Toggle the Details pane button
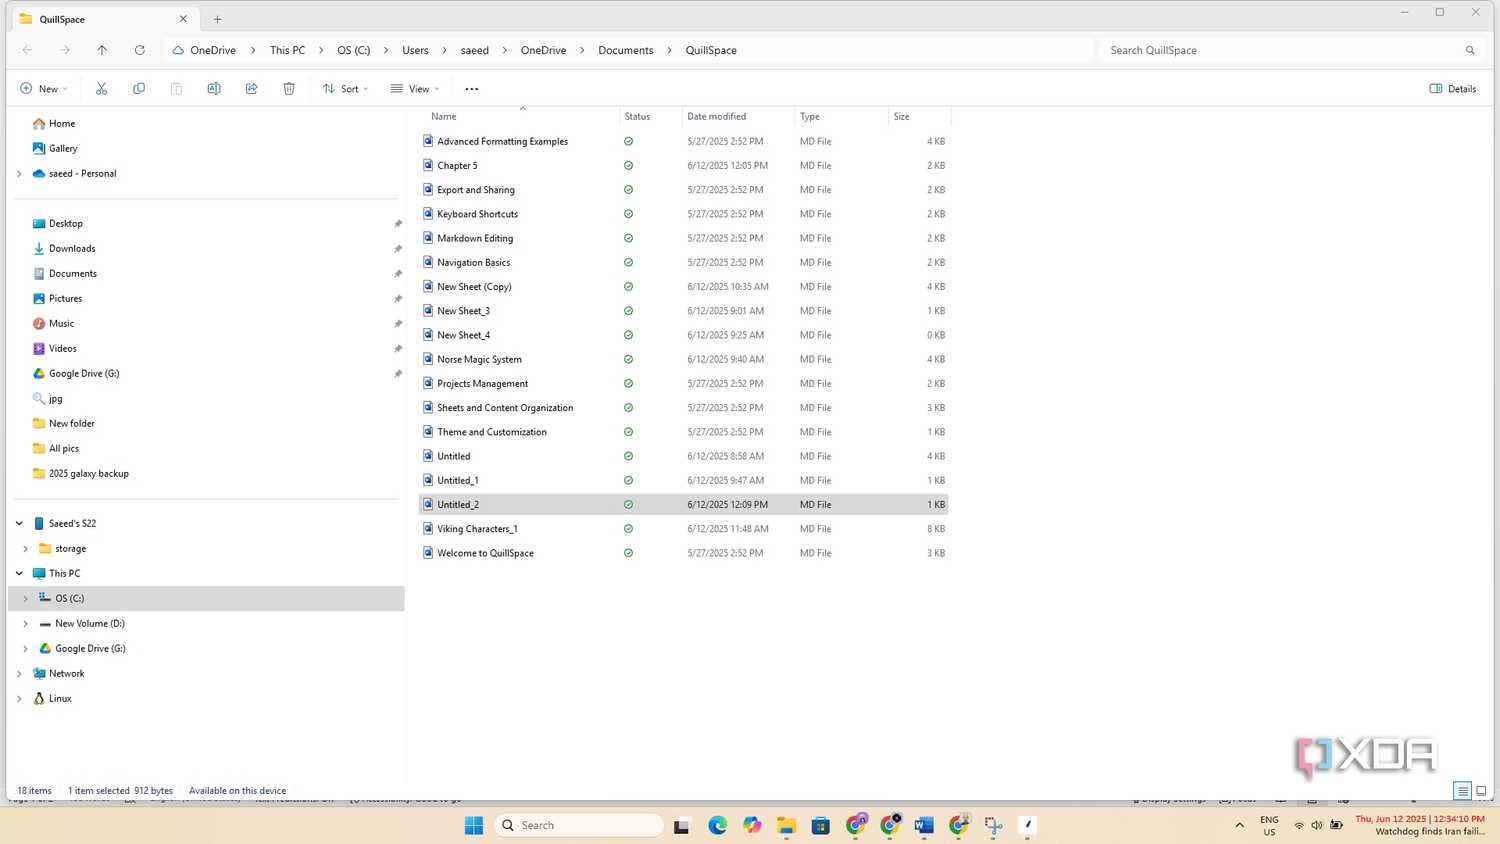The height and width of the screenshot is (844, 1500). click(x=1453, y=89)
